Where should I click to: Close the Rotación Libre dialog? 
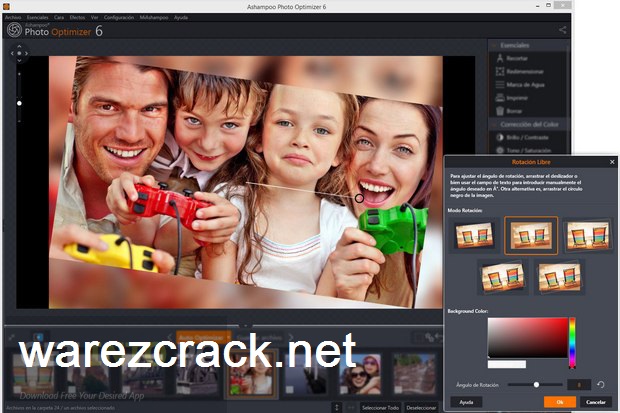click(612, 162)
